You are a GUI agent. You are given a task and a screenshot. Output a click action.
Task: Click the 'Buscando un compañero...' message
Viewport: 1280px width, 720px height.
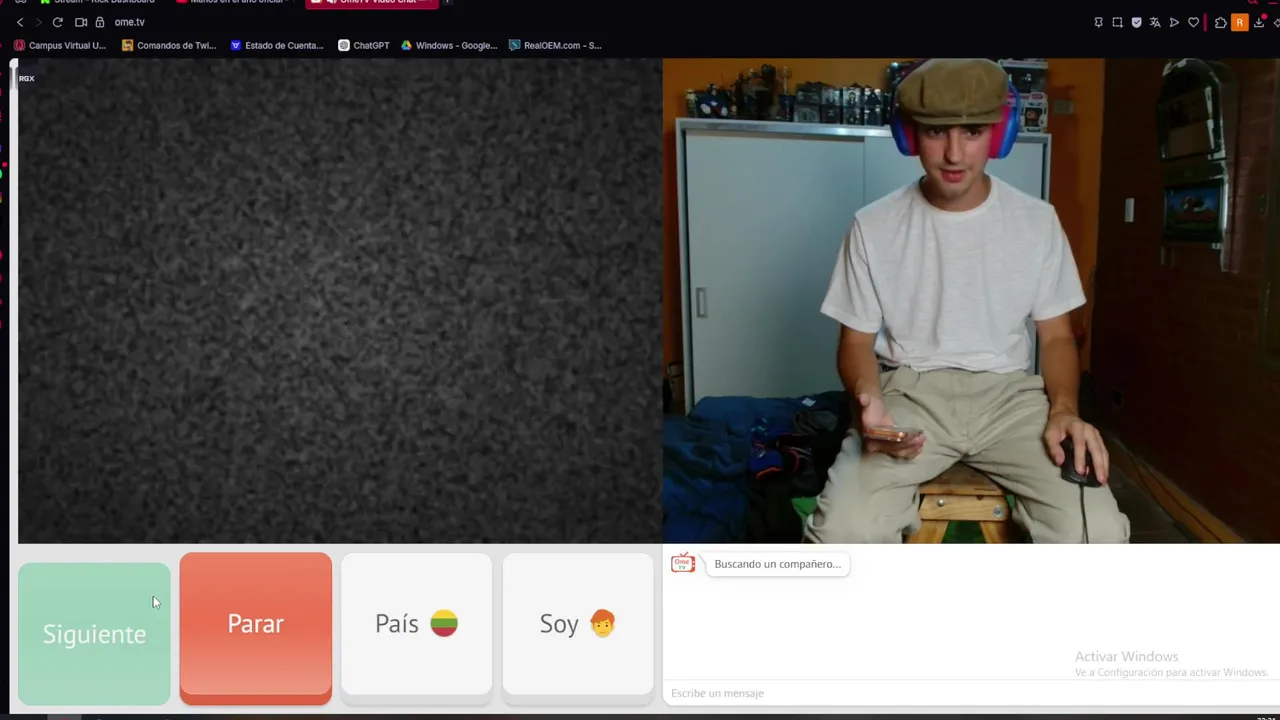coord(778,564)
